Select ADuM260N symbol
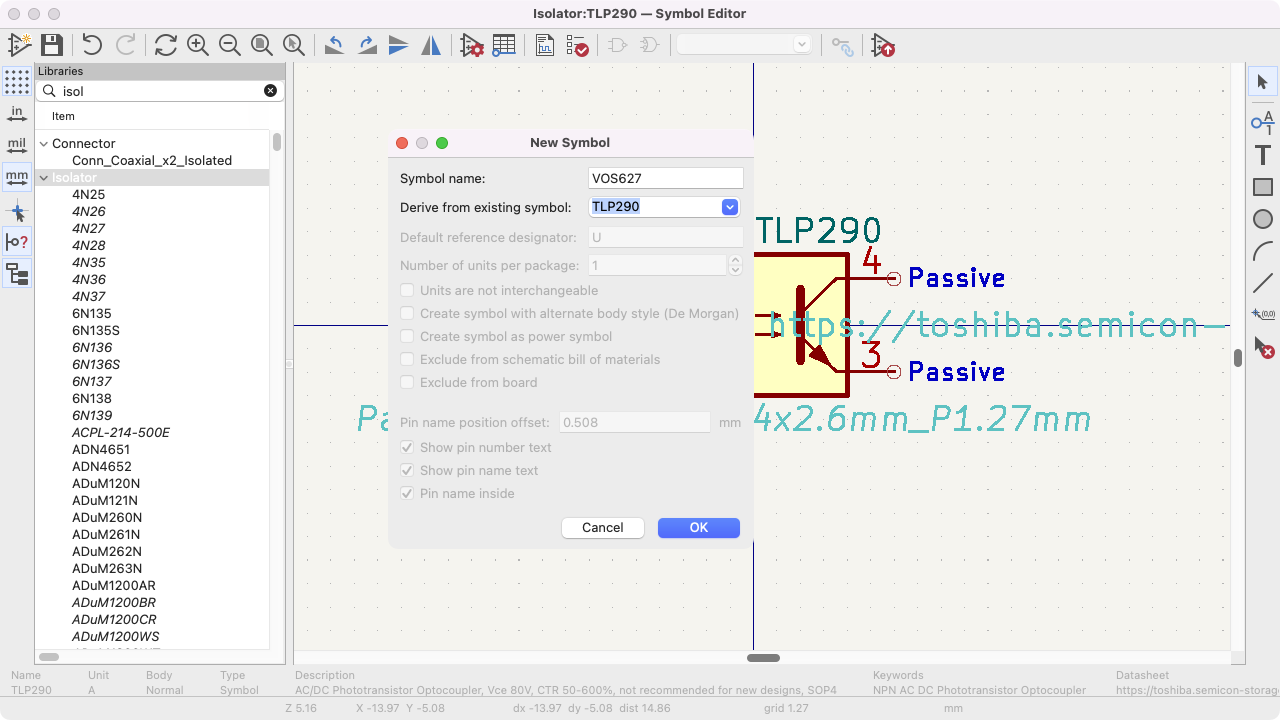This screenshot has height=720, width=1280. tap(107, 518)
